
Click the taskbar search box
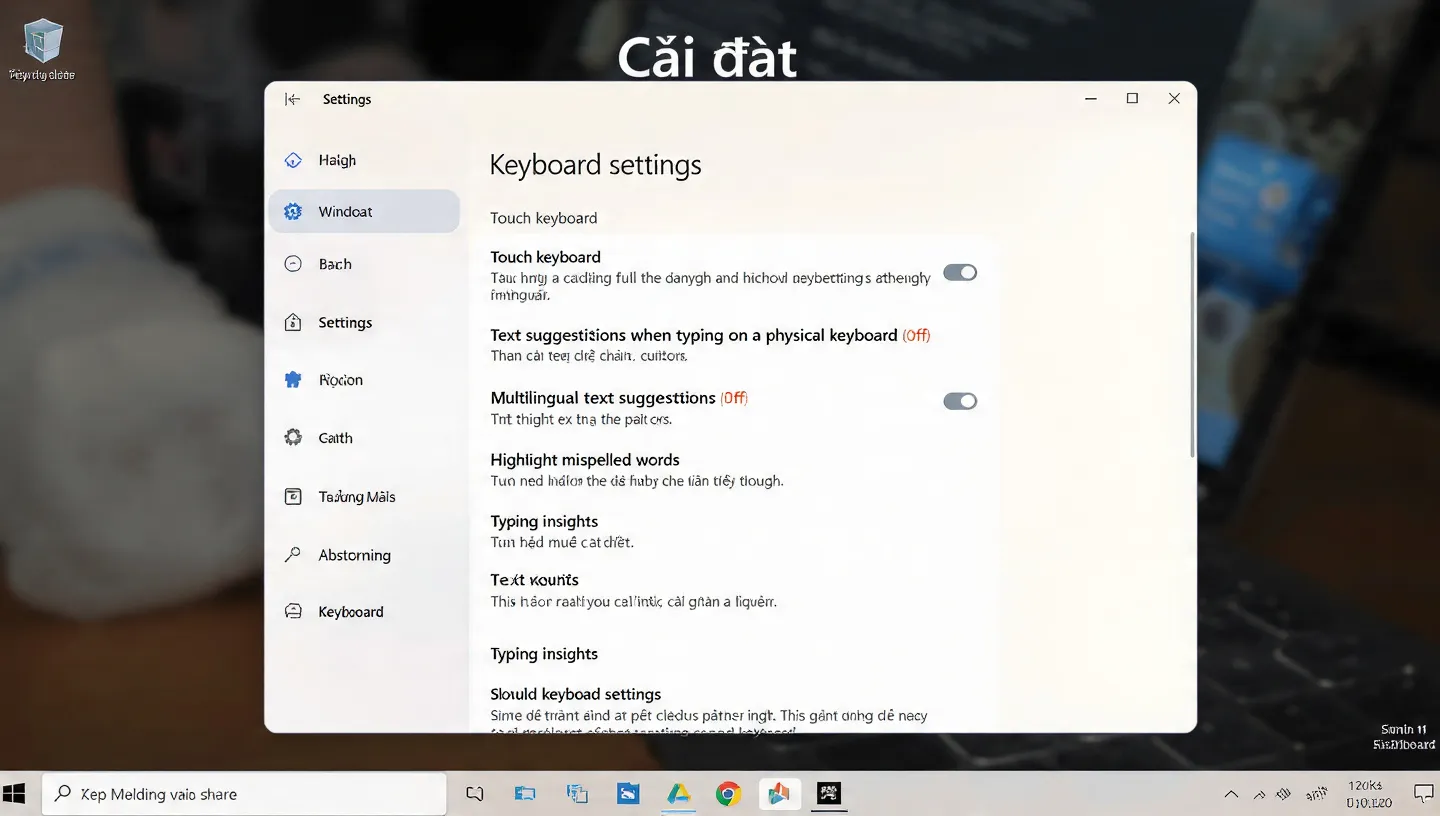click(x=245, y=794)
